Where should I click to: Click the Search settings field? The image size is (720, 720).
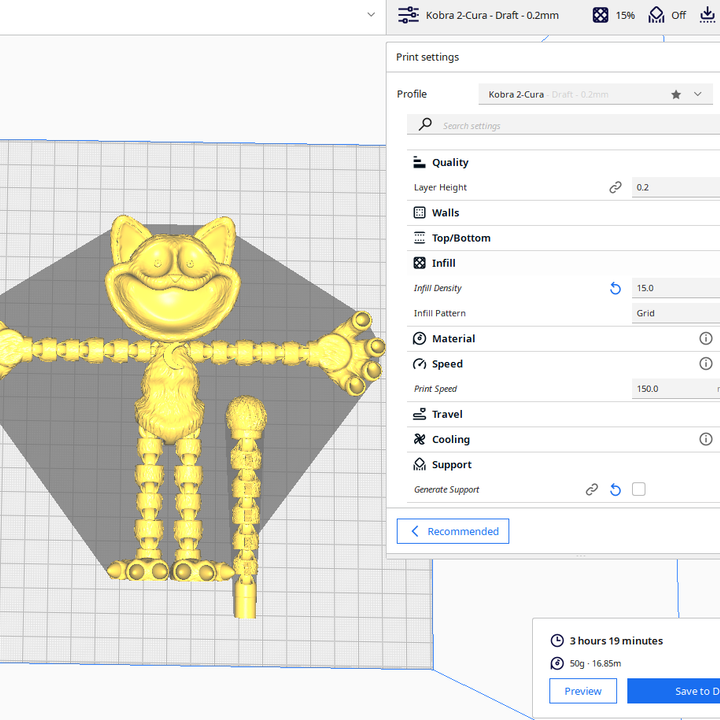tap(563, 125)
